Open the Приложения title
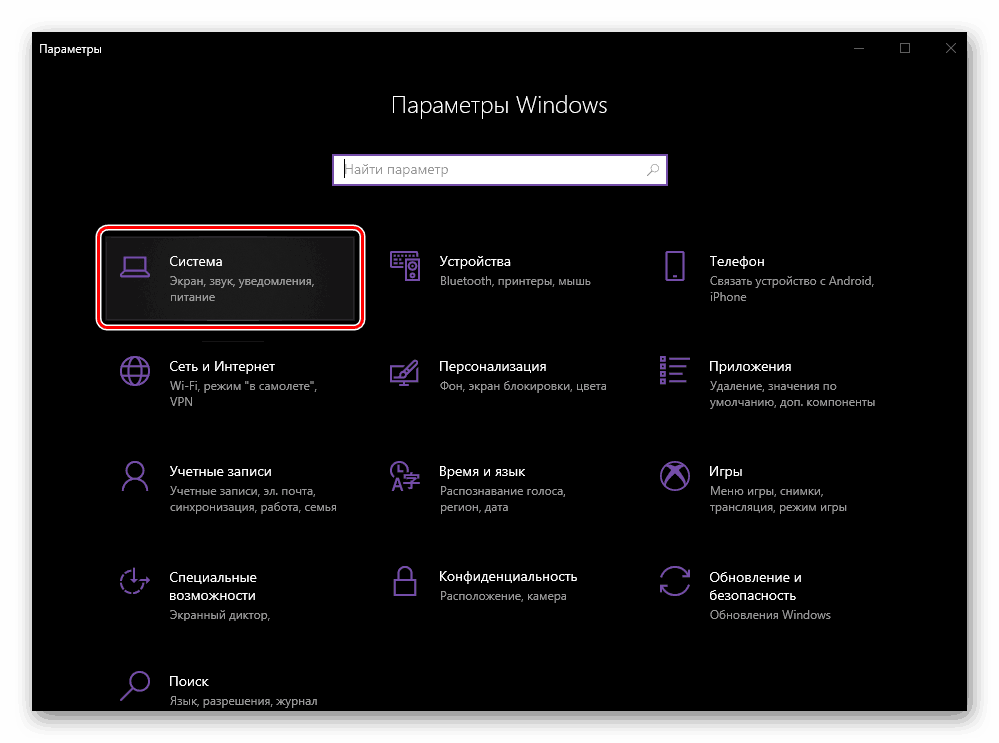999x743 pixels. (750, 366)
